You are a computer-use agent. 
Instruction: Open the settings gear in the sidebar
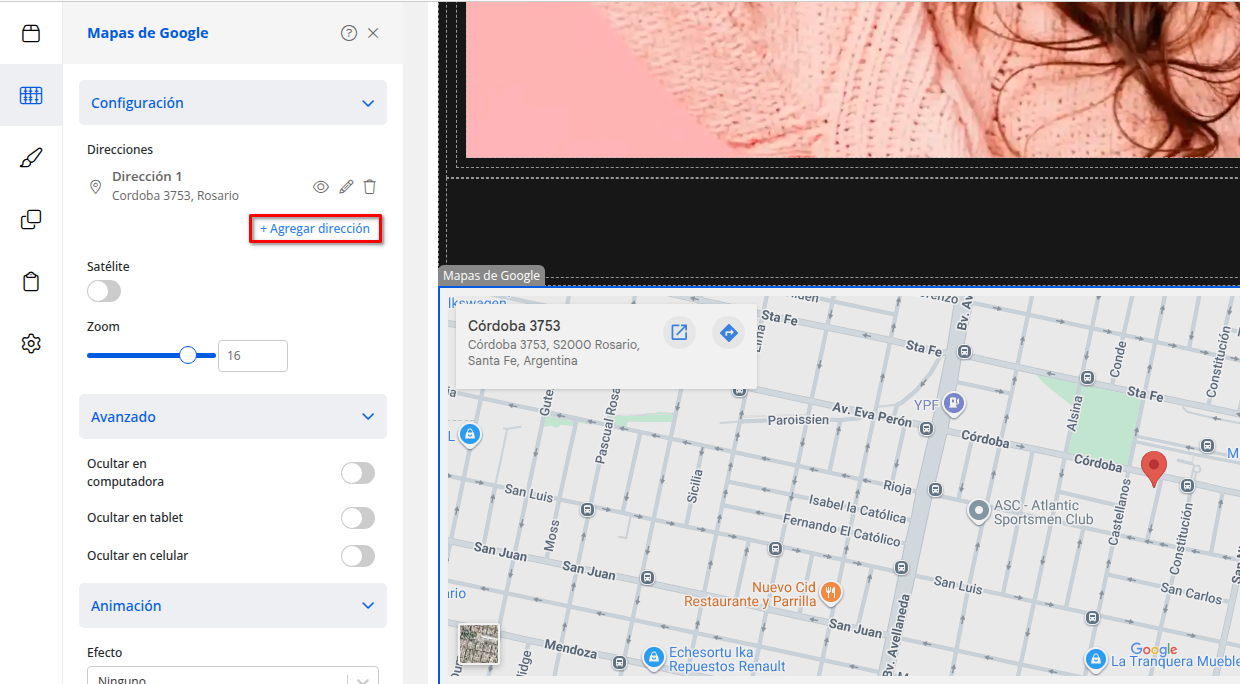31,343
